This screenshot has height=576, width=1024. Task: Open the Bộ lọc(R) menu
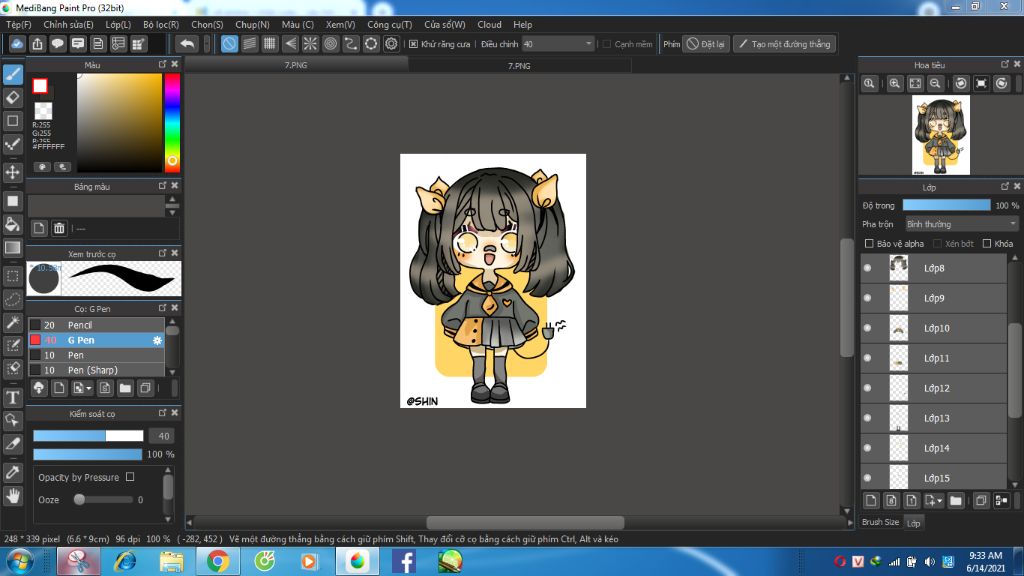tap(161, 24)
